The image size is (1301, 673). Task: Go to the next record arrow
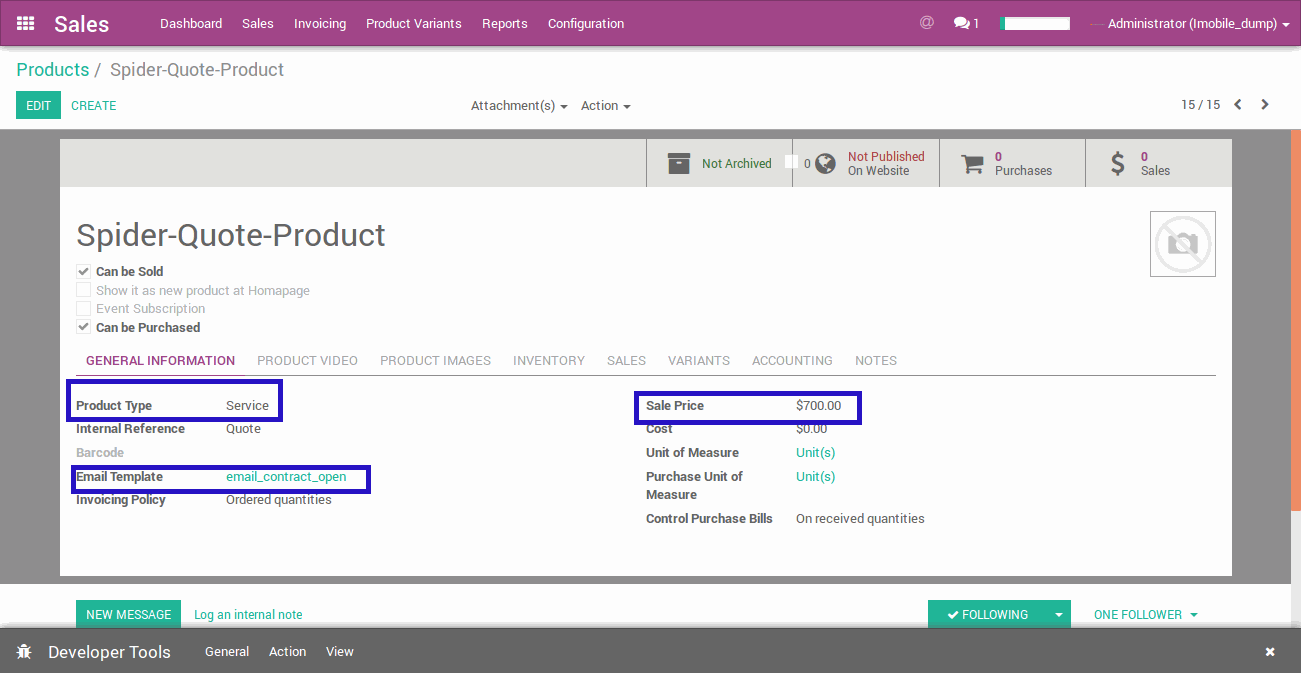[x=1265, y=105]
